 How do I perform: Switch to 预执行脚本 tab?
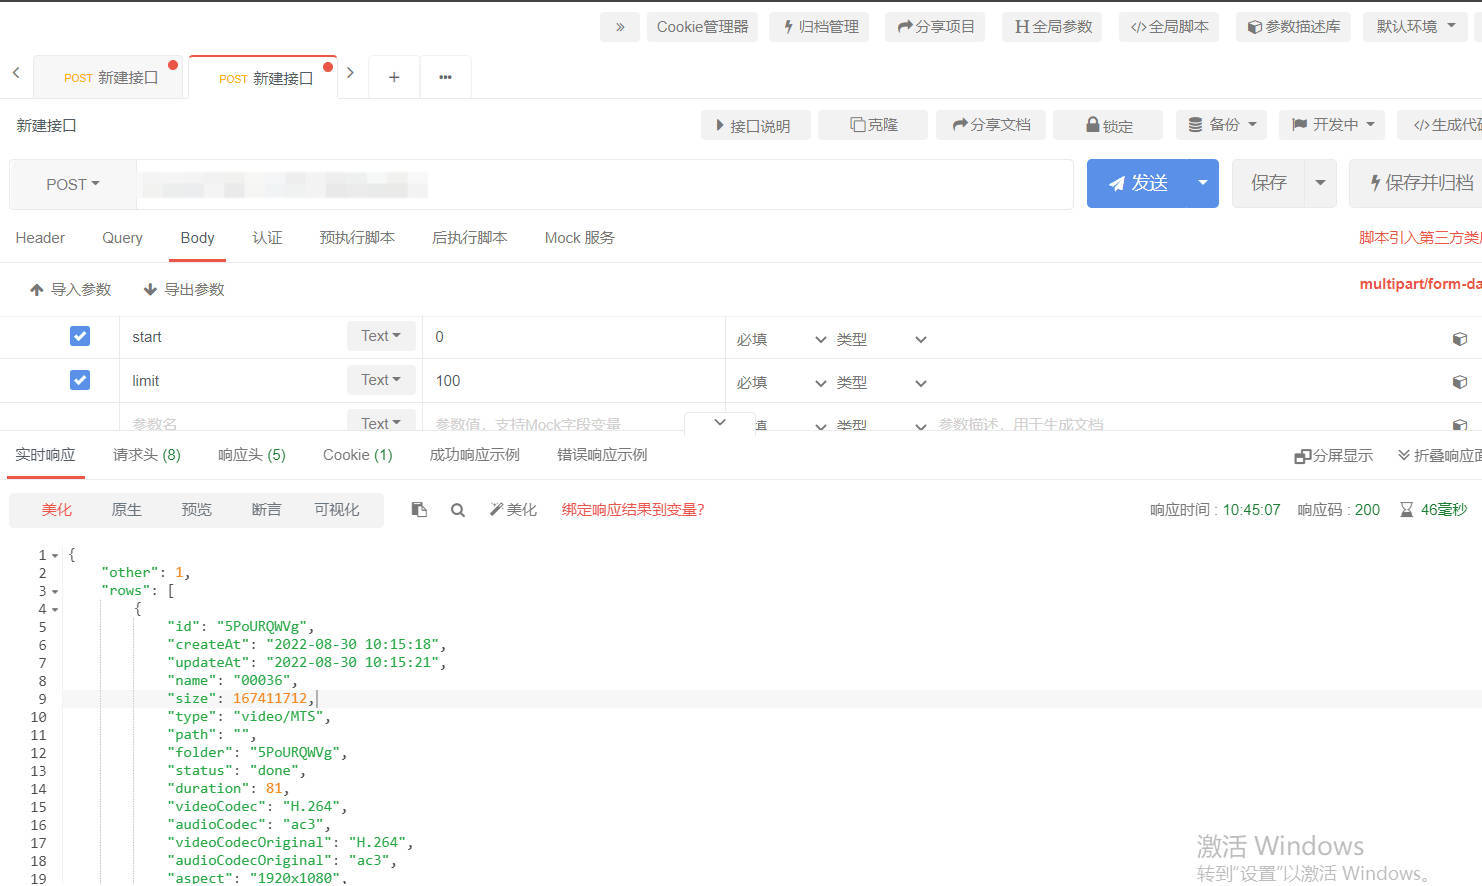[357, 238]
